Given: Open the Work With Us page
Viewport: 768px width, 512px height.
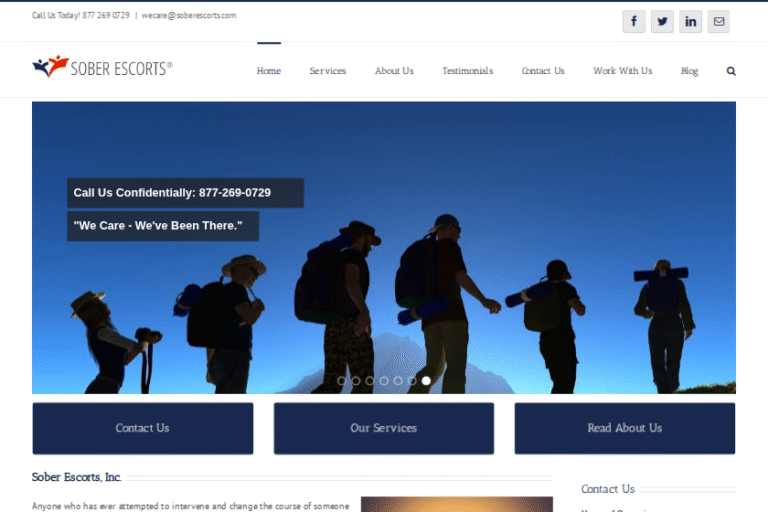Looking at the screenshot, I should click(x=622, y=71).
